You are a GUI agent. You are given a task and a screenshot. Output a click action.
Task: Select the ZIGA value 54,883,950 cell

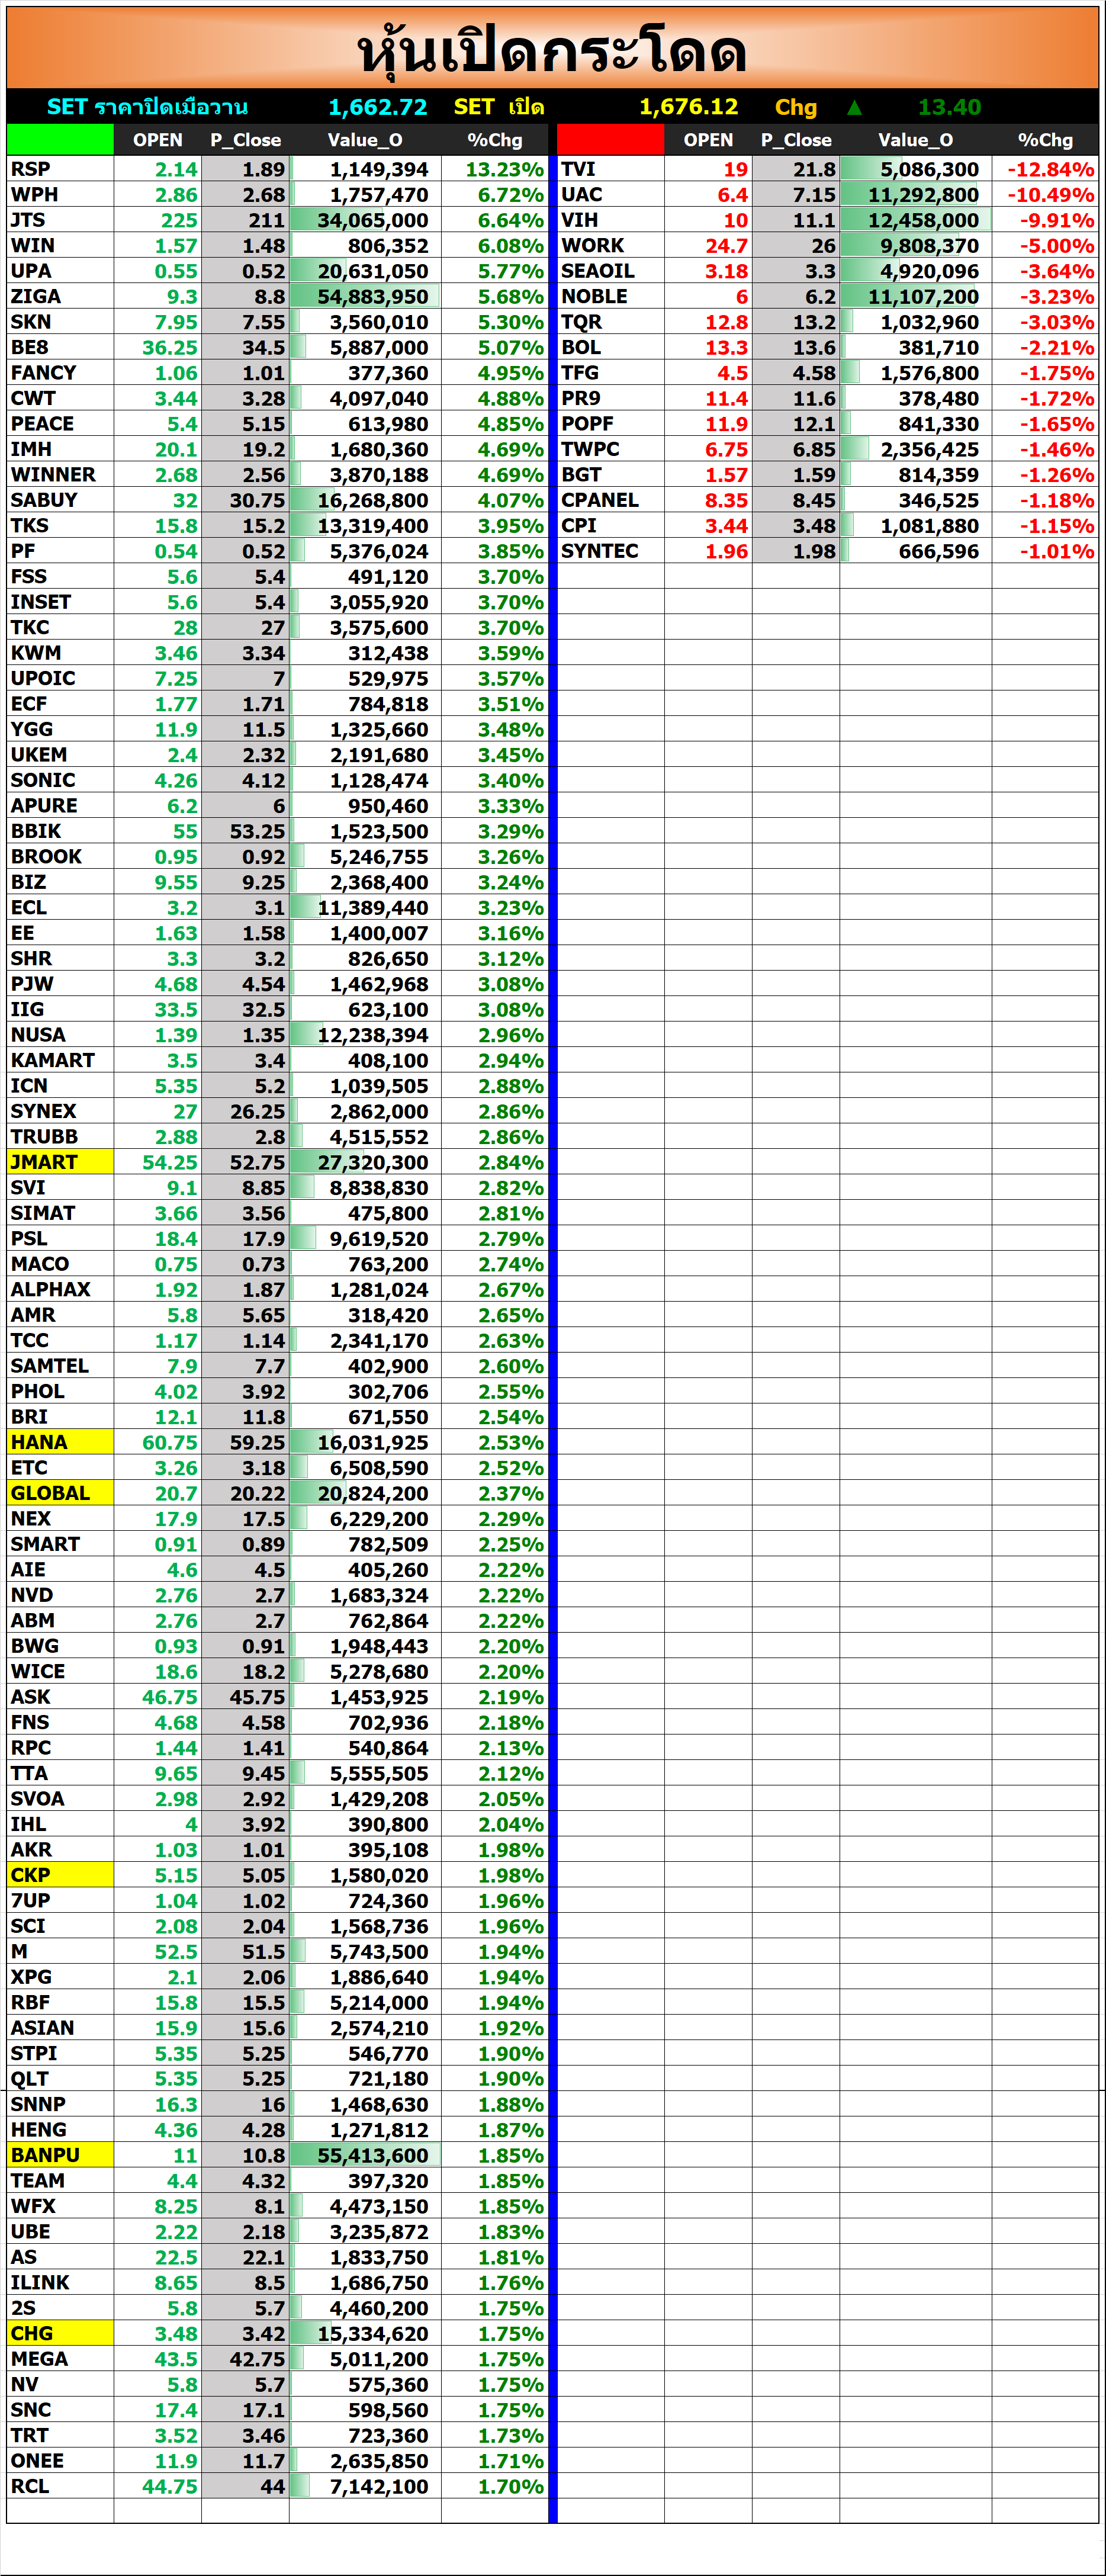tap(365, 296)
